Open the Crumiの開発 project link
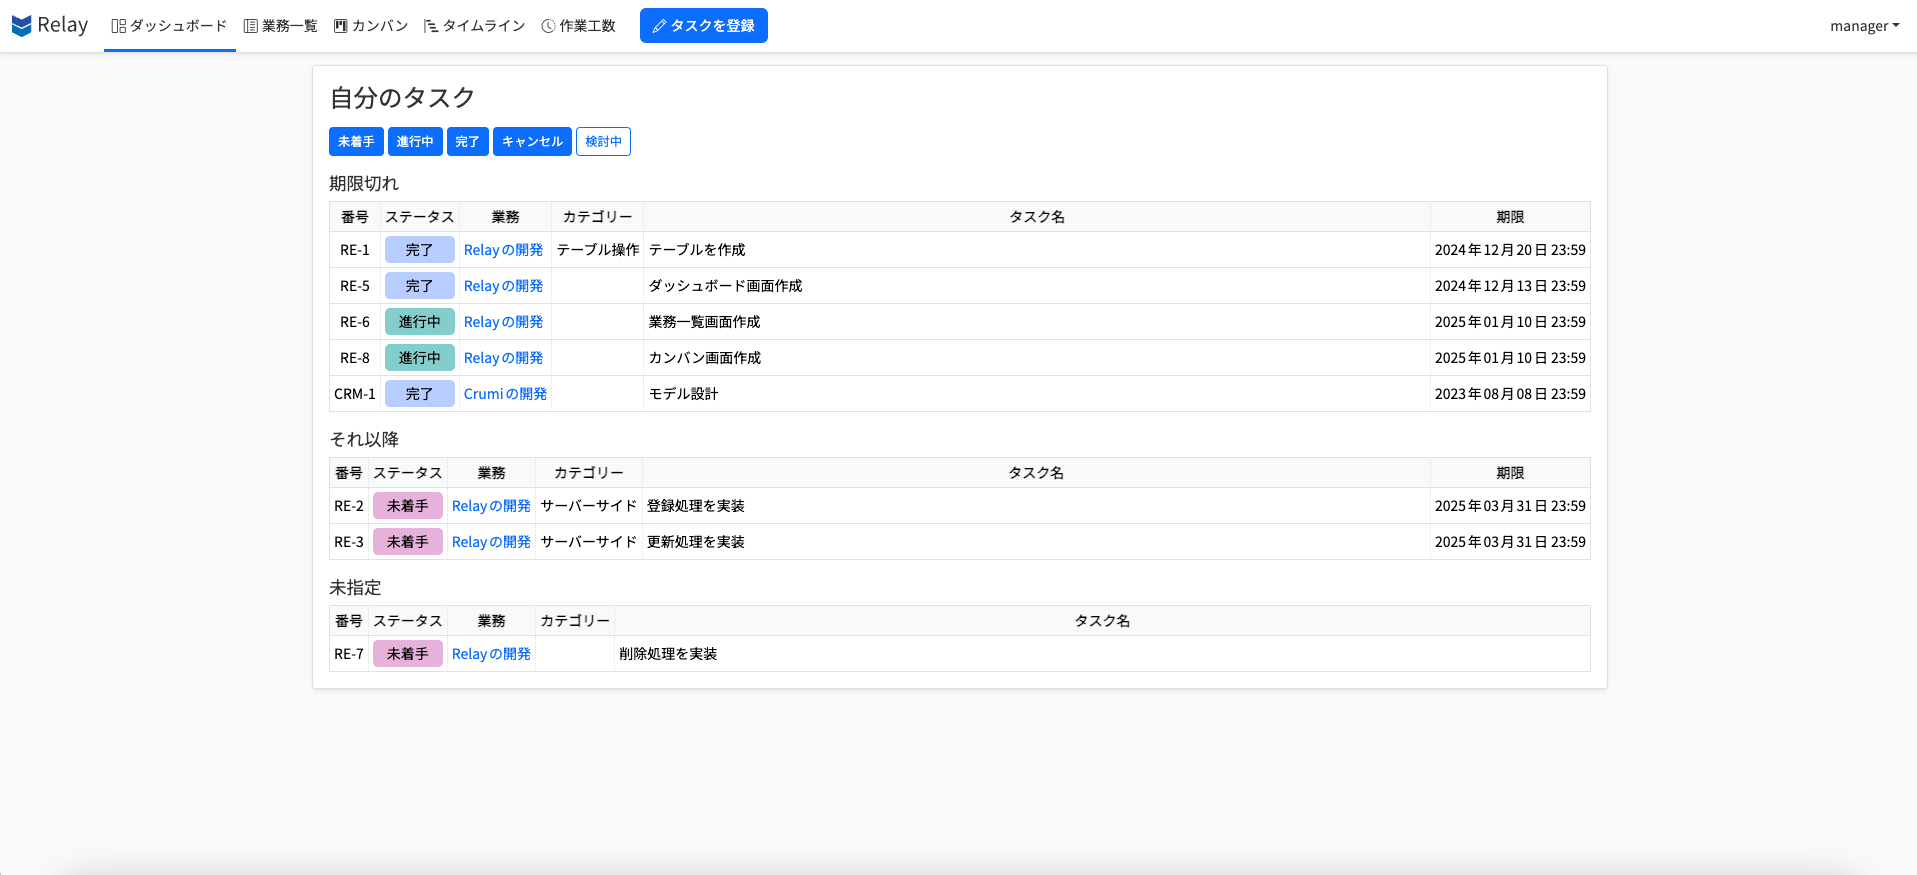This screenshot has width=1917, height=875. (x=505, y=394)
